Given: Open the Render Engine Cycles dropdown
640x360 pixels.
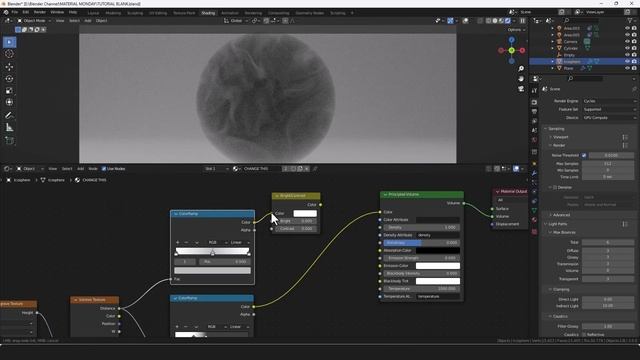Looking at the screenshot, I should 609,101.
